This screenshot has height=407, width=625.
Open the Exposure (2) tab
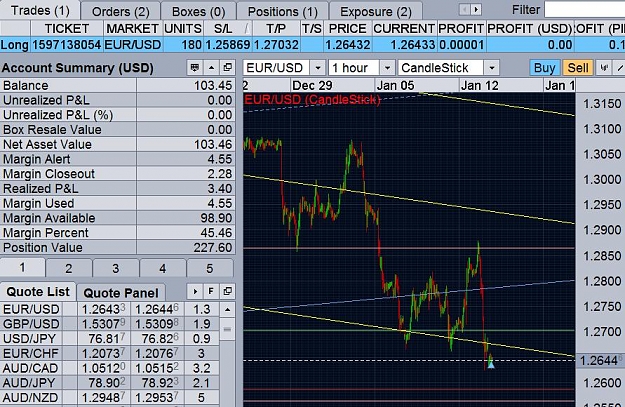pyautogui.click(x=376, y=12)
